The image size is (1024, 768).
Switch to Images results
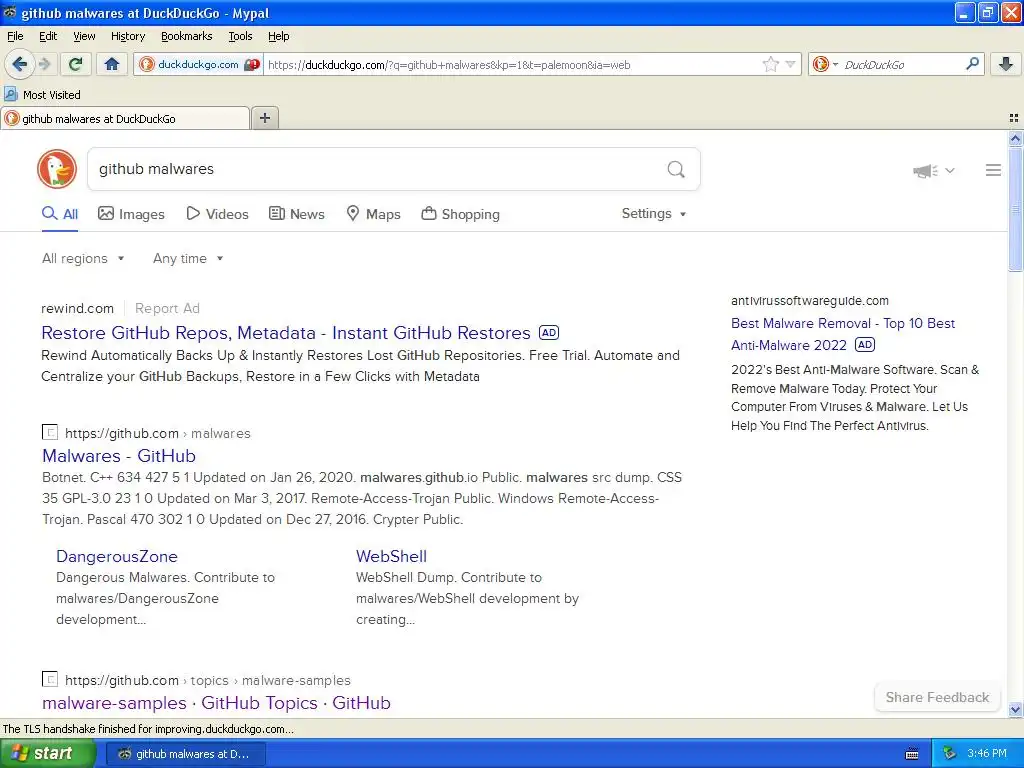point(131,214)
